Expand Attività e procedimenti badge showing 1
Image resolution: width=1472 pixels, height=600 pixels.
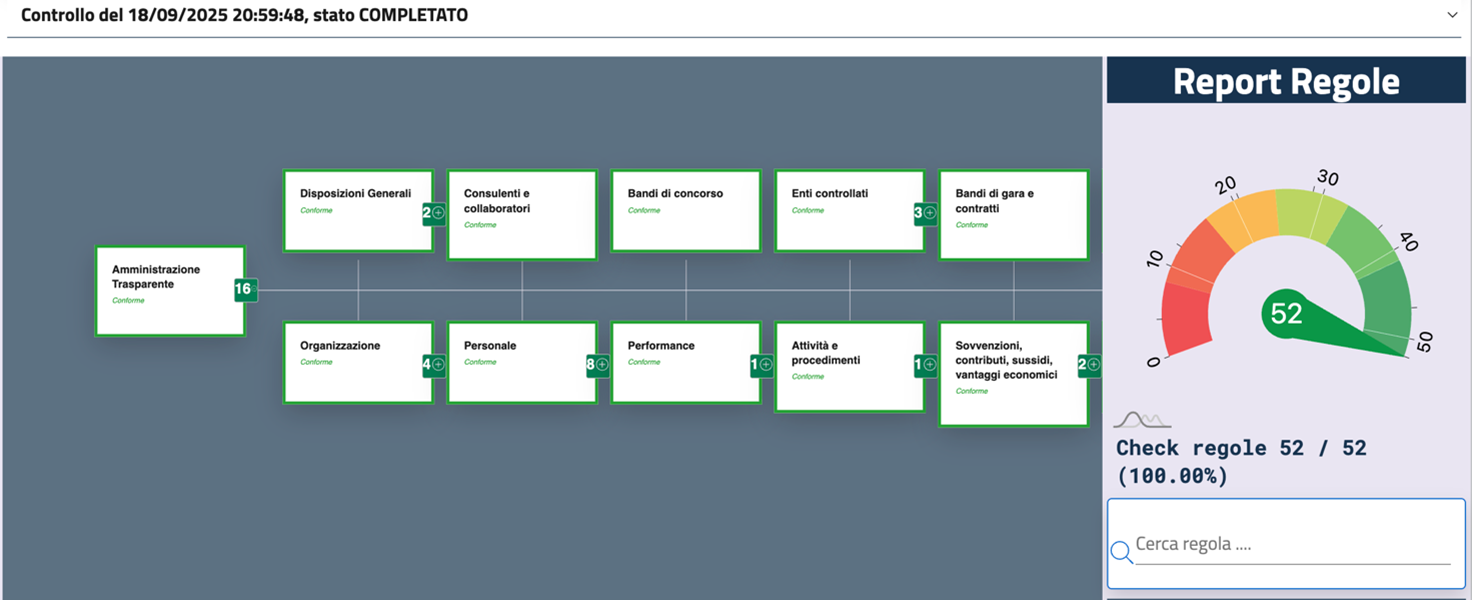(x=925, y=365)
